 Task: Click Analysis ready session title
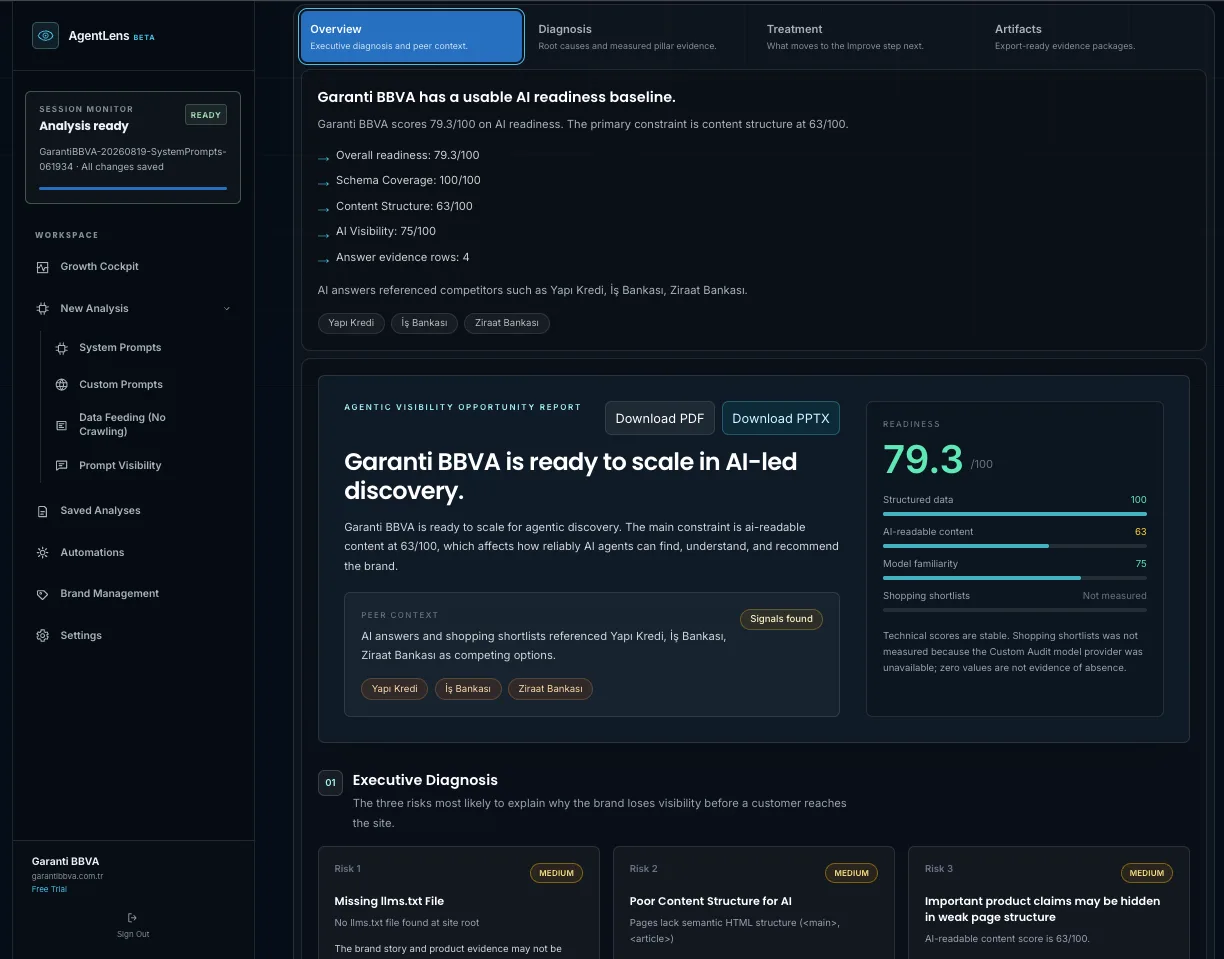(x=84, y=126)
